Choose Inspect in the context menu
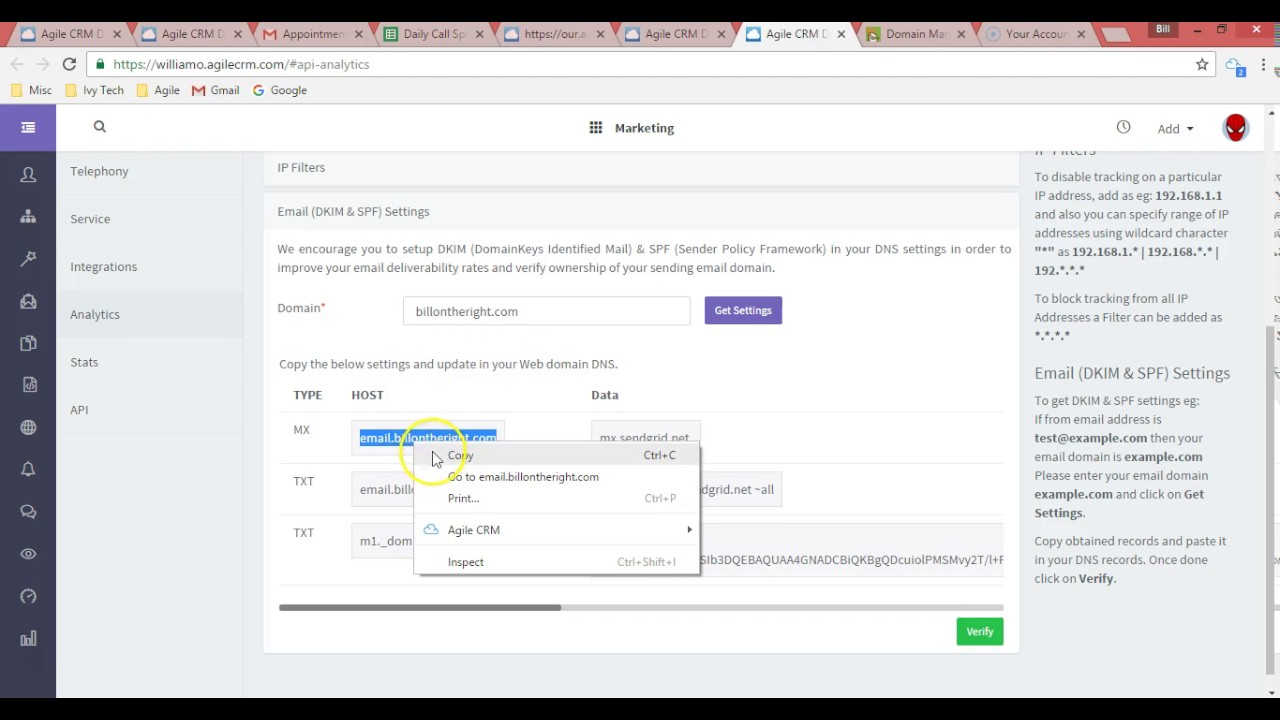 point(557,562)
